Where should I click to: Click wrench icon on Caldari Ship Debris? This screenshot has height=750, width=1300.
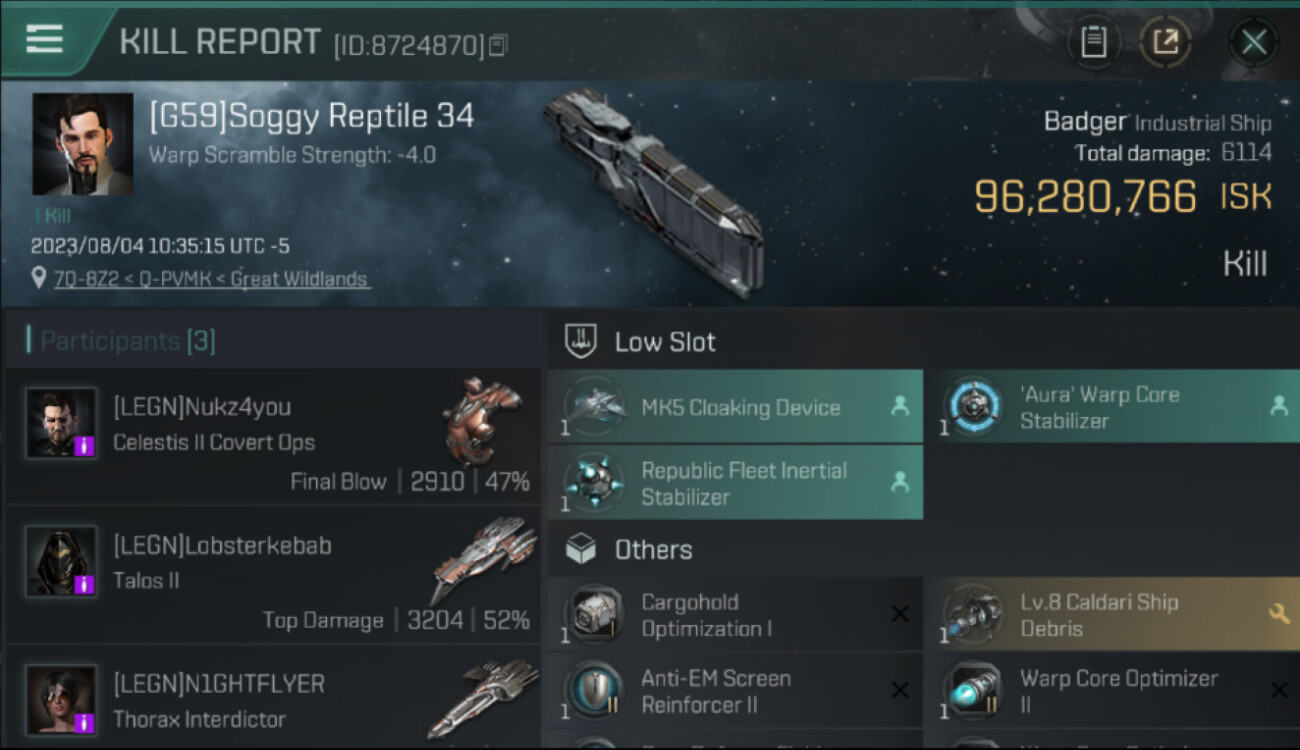1278,614
